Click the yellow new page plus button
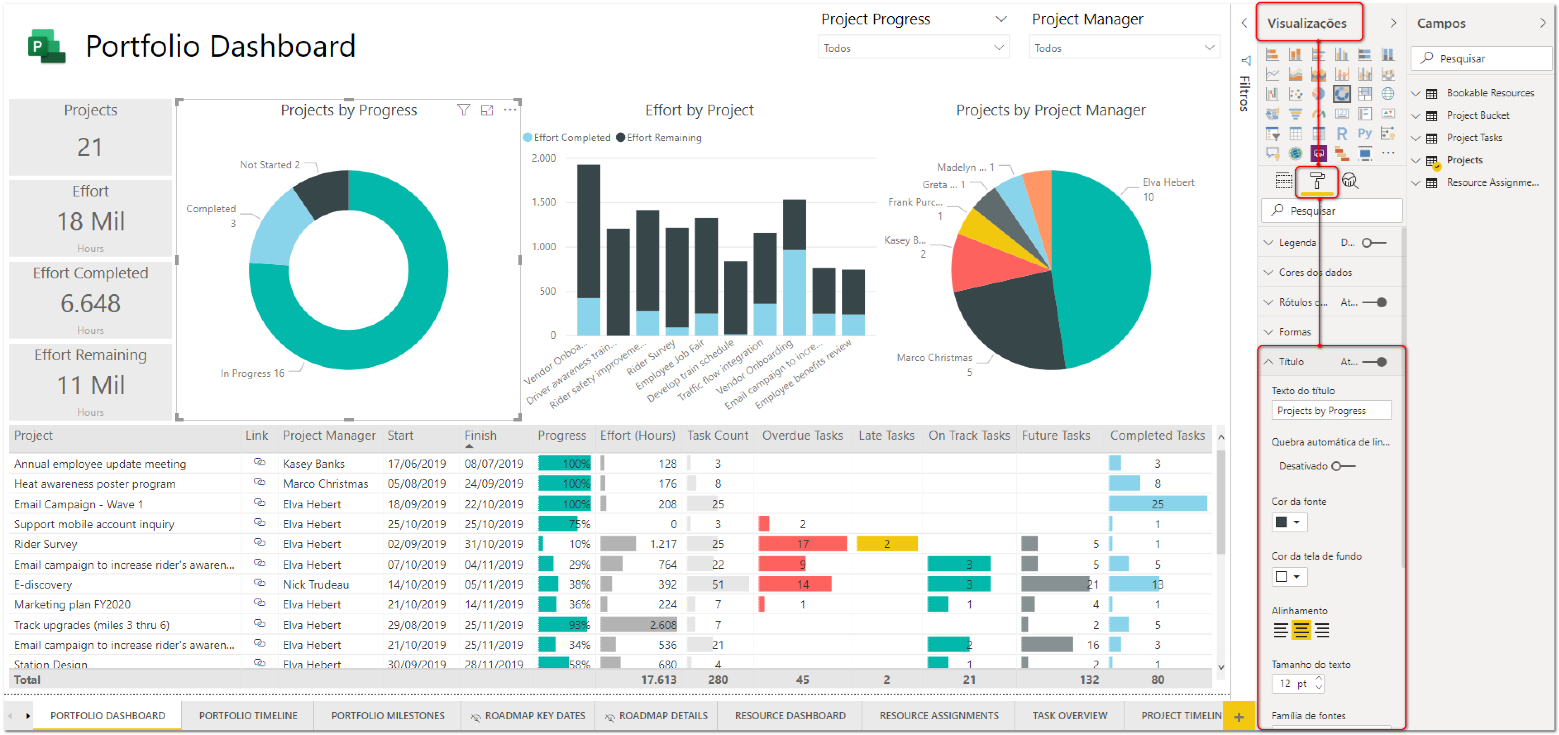Image resolution: width=1559 pixels, height=735 pixels. click(x=1238, y=715)
